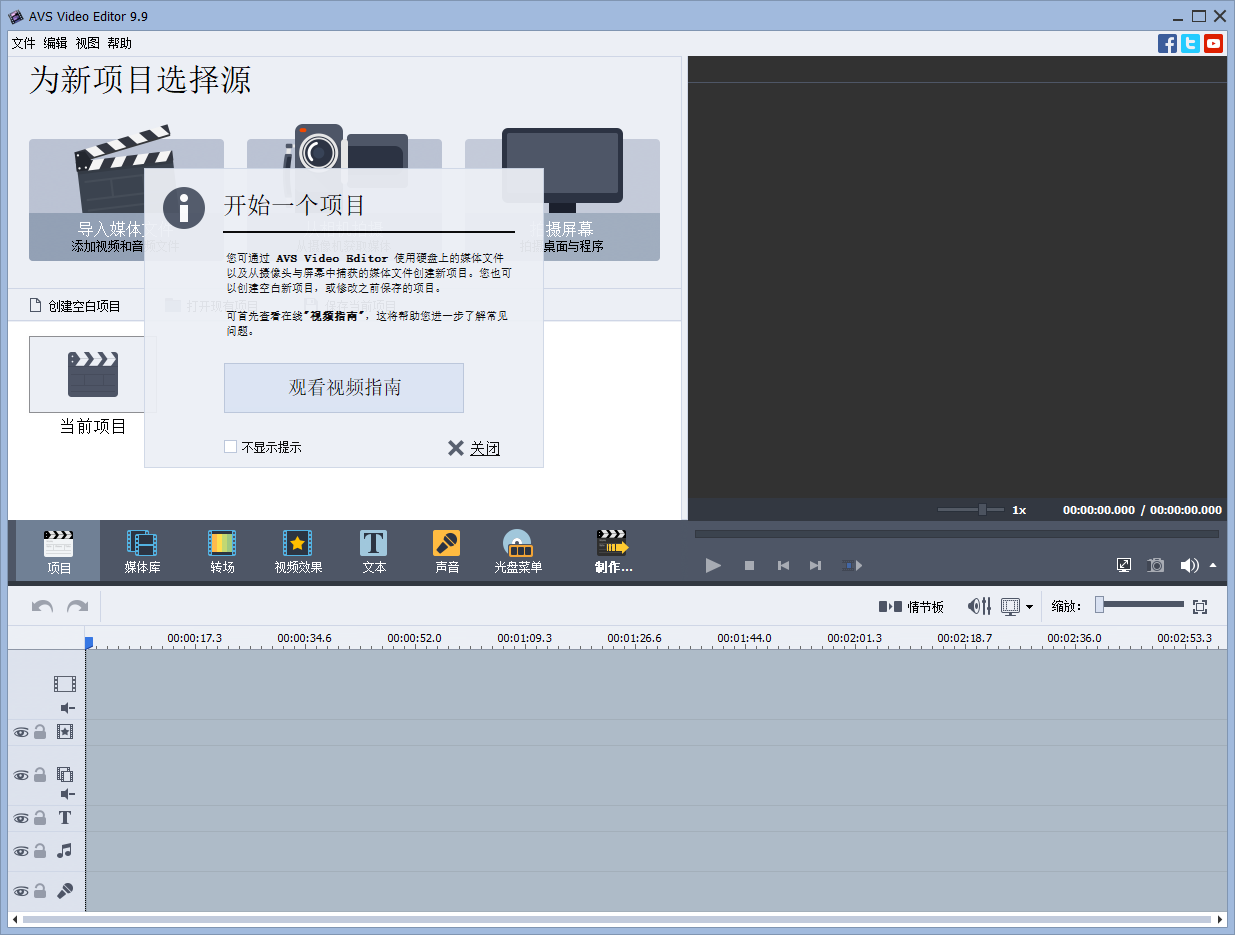Open the 视图 menu

click(88, 43)
